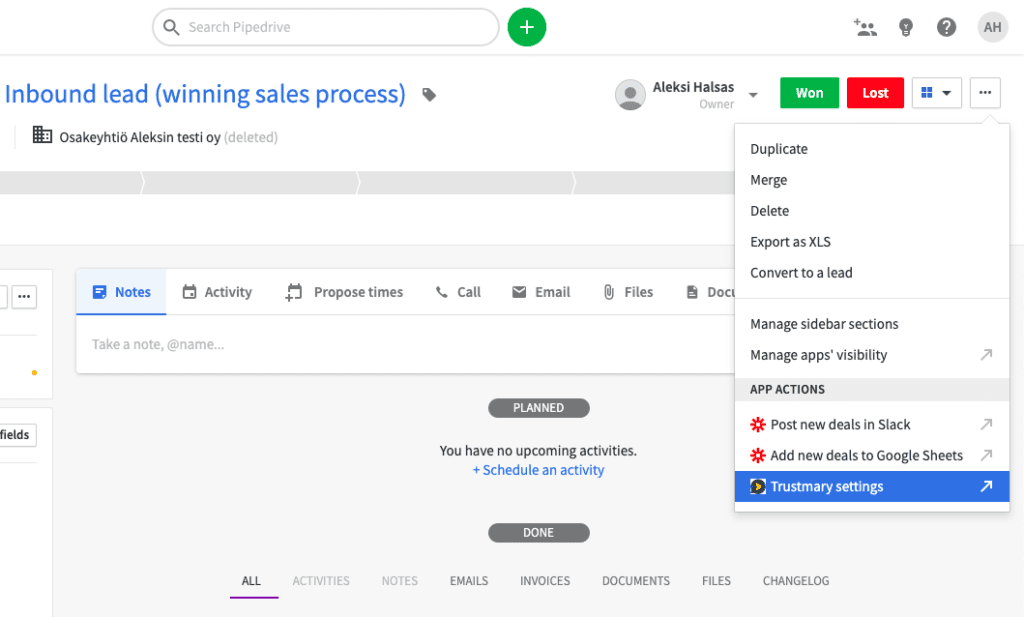Mark the deal as Lost
The image size is (1024, 617).
click(x=875, y=93)
